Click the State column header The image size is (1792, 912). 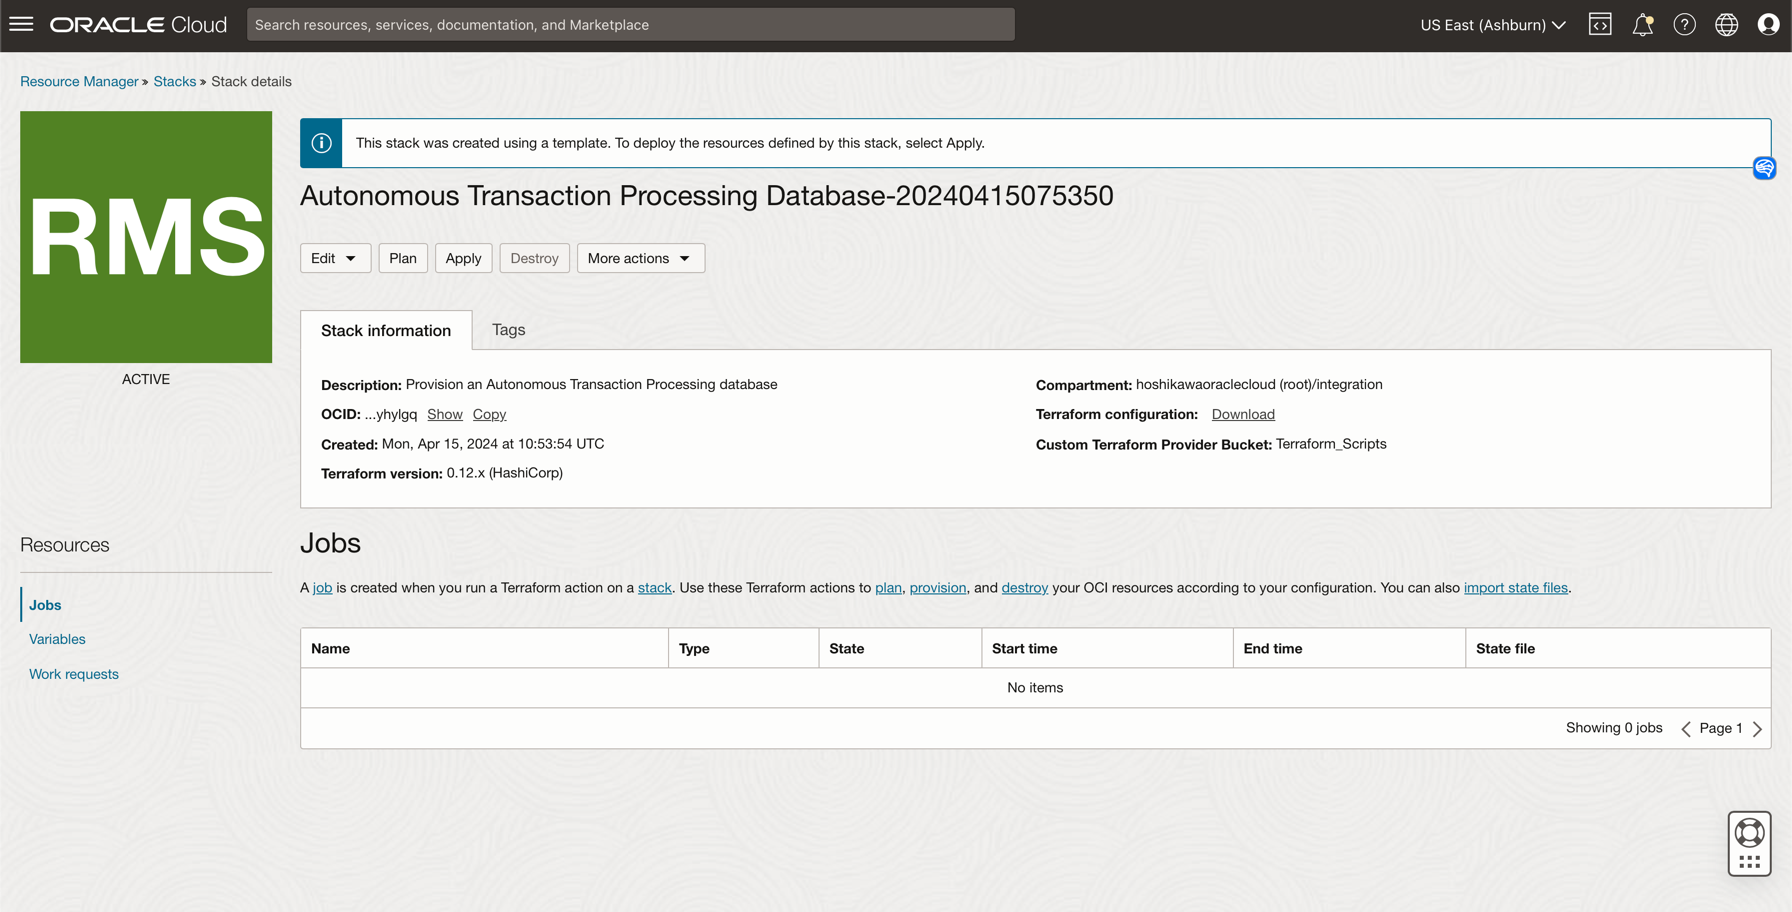900,648
